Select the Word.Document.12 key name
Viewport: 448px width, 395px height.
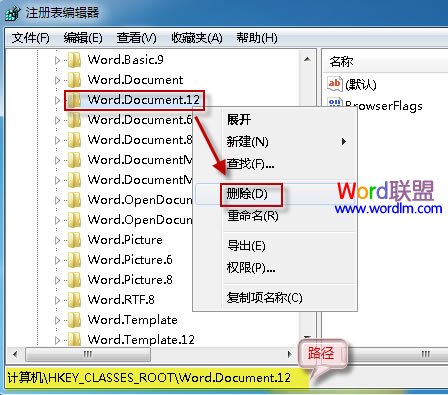pyautogui.click(x=144, y=100)
